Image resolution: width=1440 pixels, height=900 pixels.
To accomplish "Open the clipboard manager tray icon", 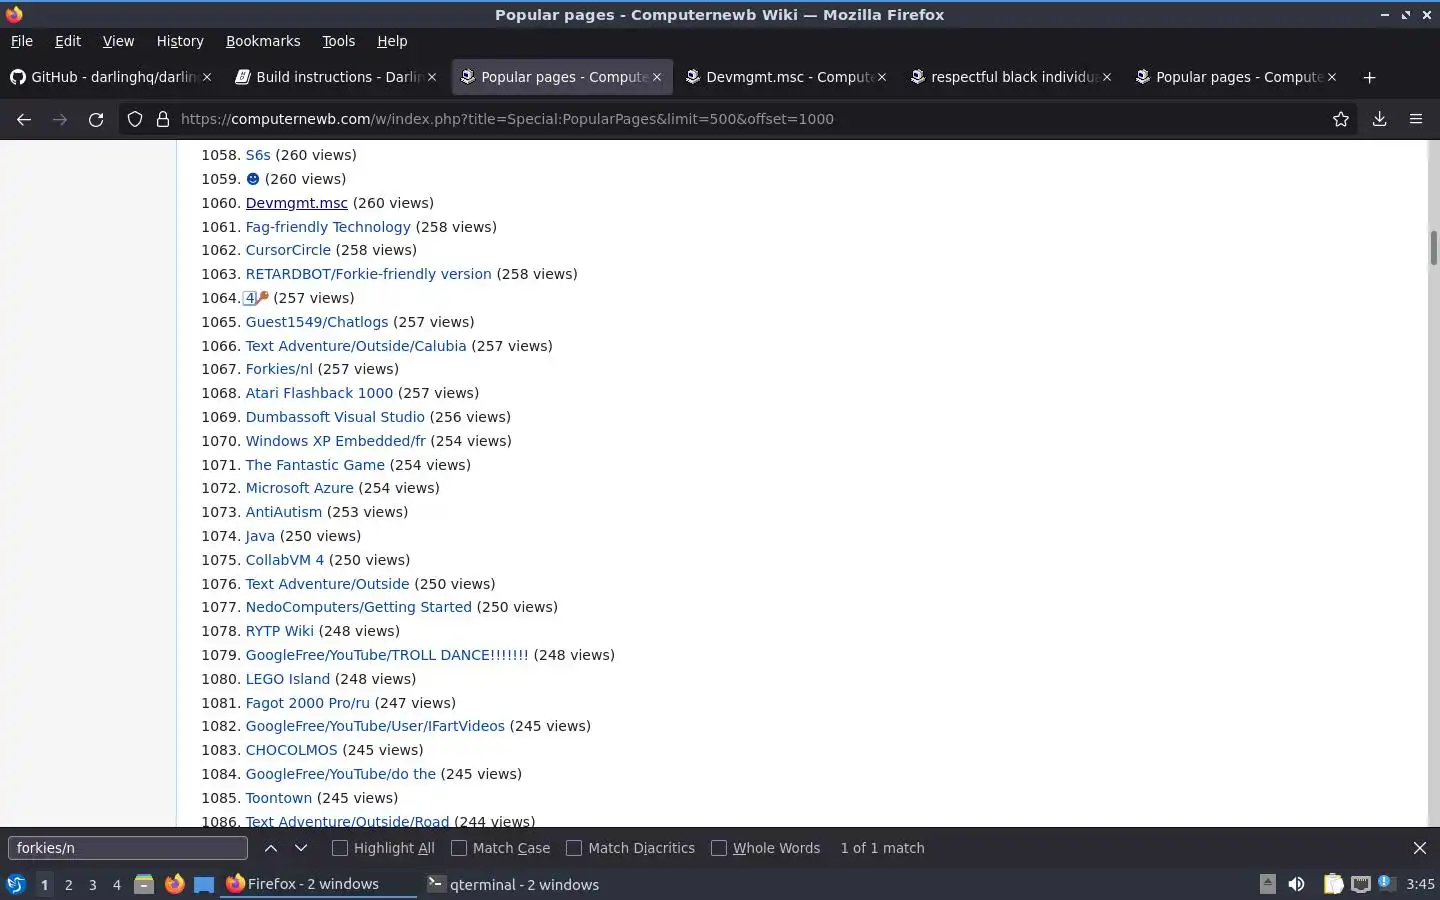I will (1333, 884).
